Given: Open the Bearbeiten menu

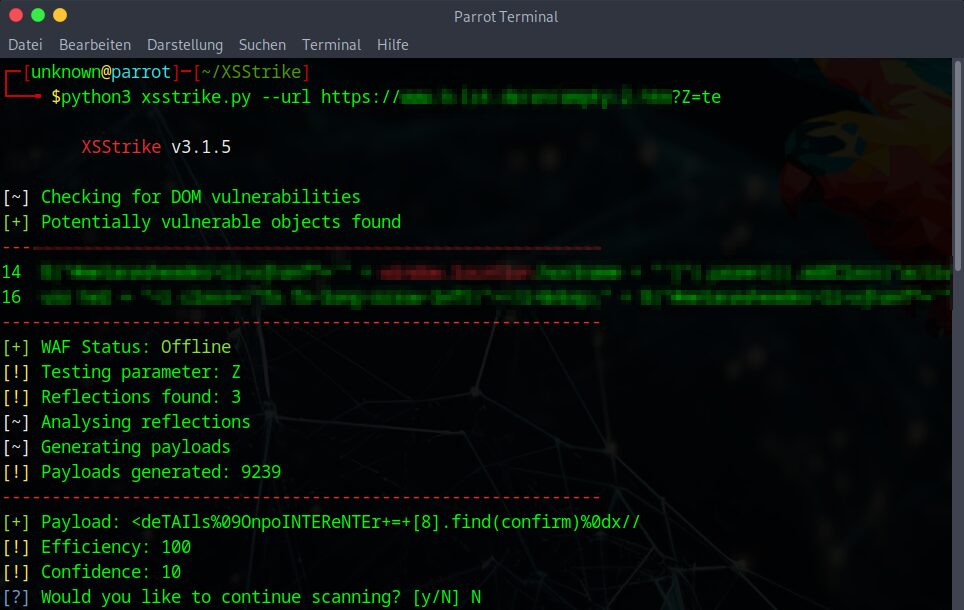Looking at the screenshot, I should point(95,45).
